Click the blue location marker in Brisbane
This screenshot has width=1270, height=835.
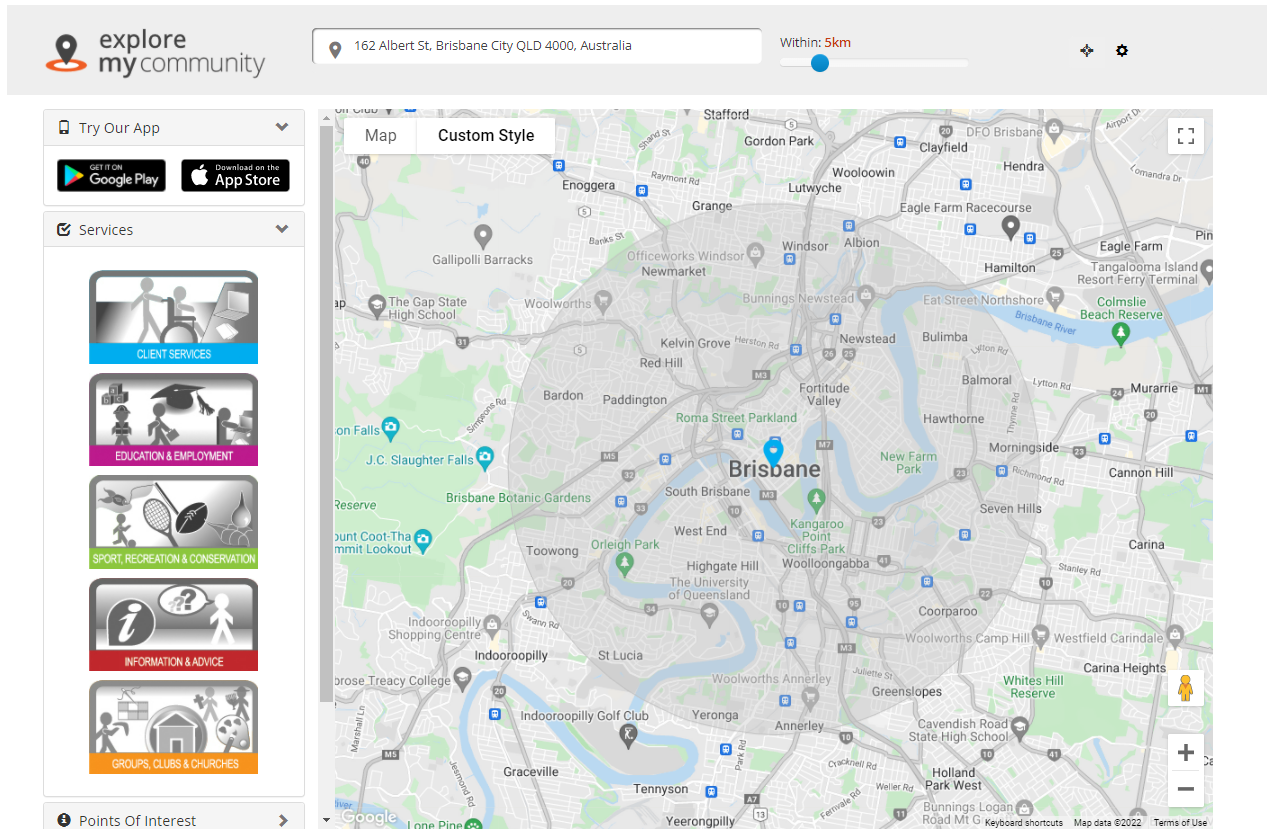[773, 452]
